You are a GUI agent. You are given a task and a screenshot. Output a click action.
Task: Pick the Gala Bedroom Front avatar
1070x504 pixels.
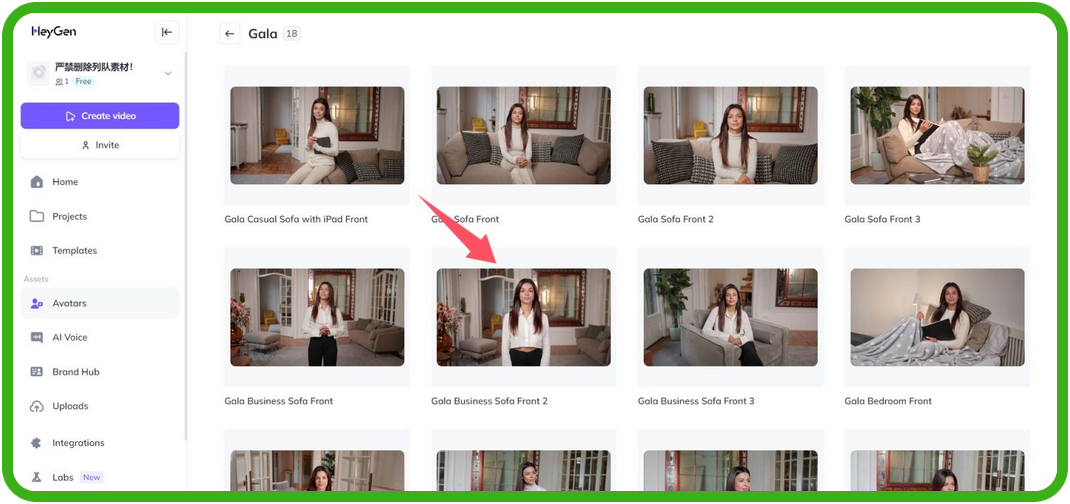pos(937,317)
